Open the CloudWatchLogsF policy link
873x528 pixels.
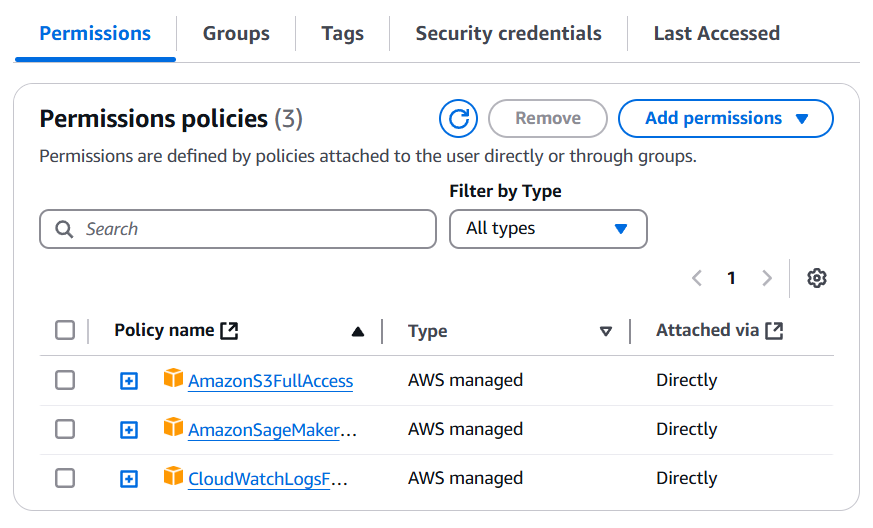259,479
